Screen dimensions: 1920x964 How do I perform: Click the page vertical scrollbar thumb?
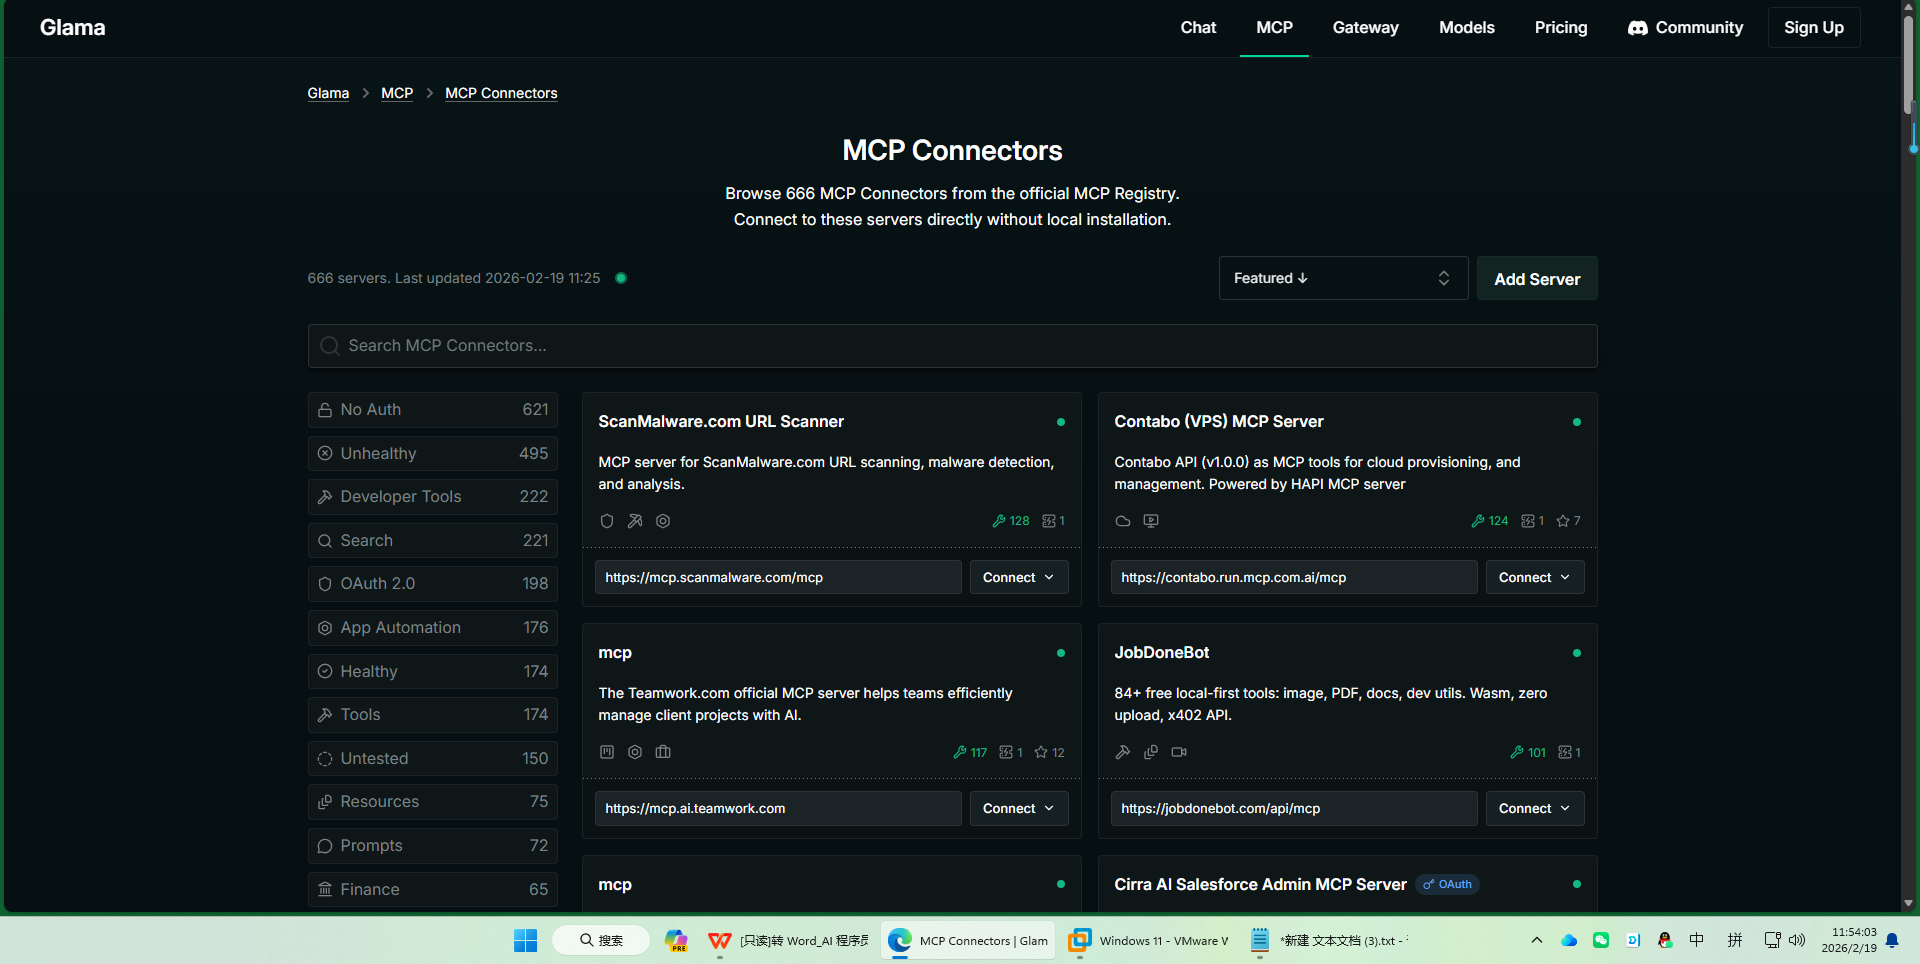[x=1909, y=65]
